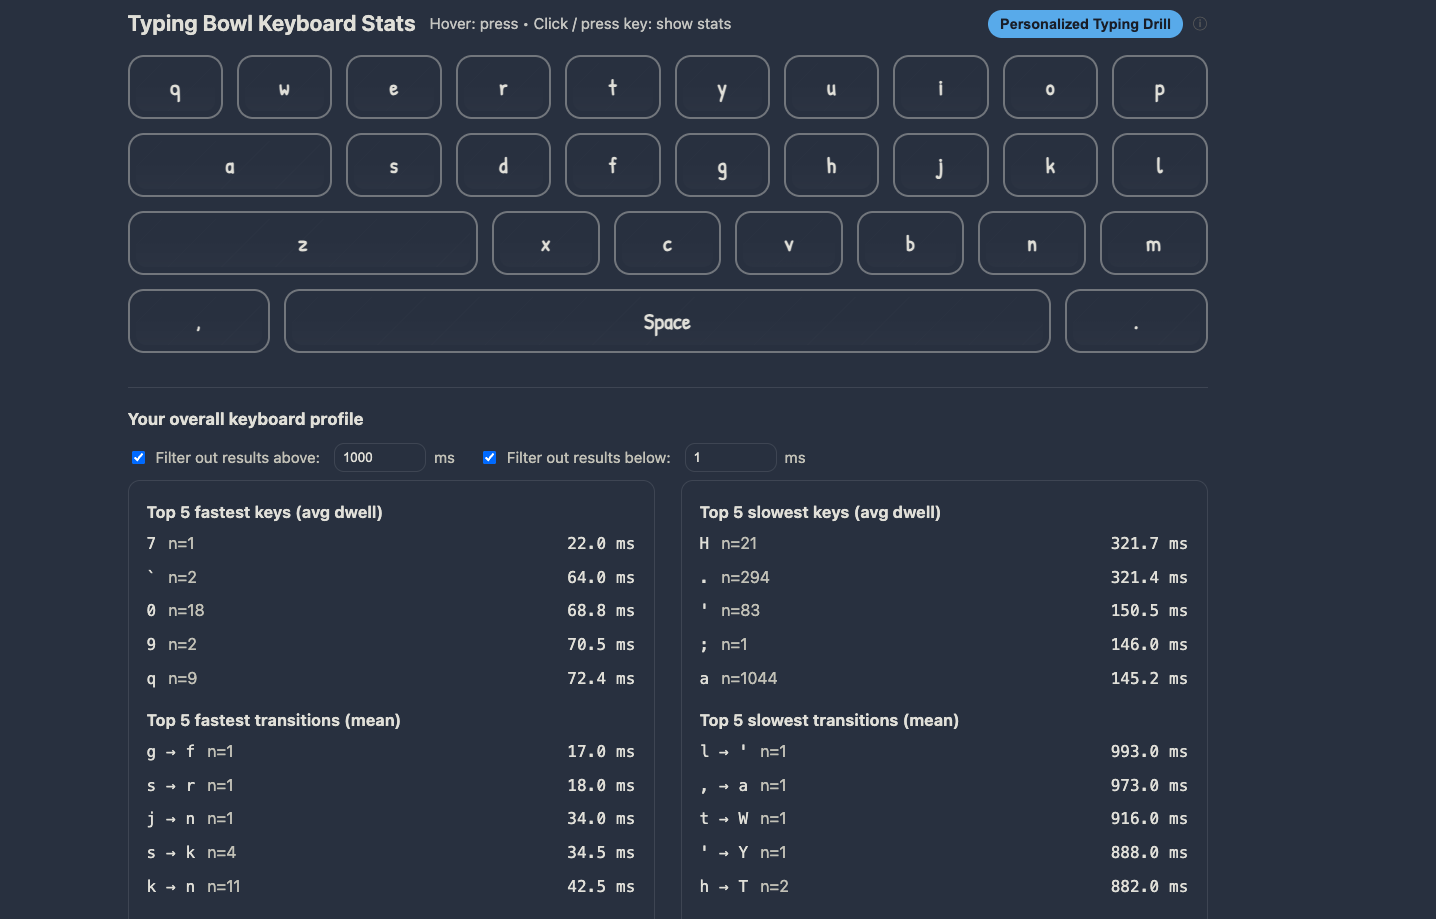This screenshot has width=1436, height=919.
Task: Toggle 'Filter out results above' checkbox
Action: [139, 457]
